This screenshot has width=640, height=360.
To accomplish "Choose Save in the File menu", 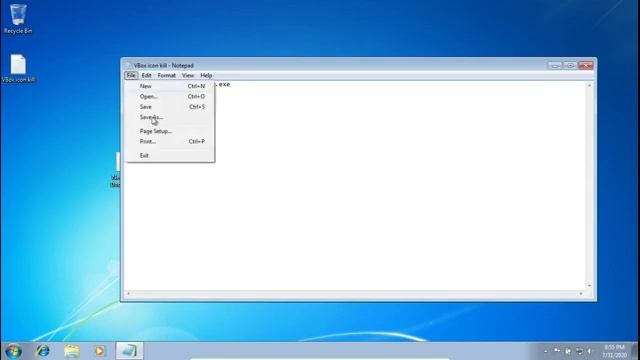I will [170, 107].
